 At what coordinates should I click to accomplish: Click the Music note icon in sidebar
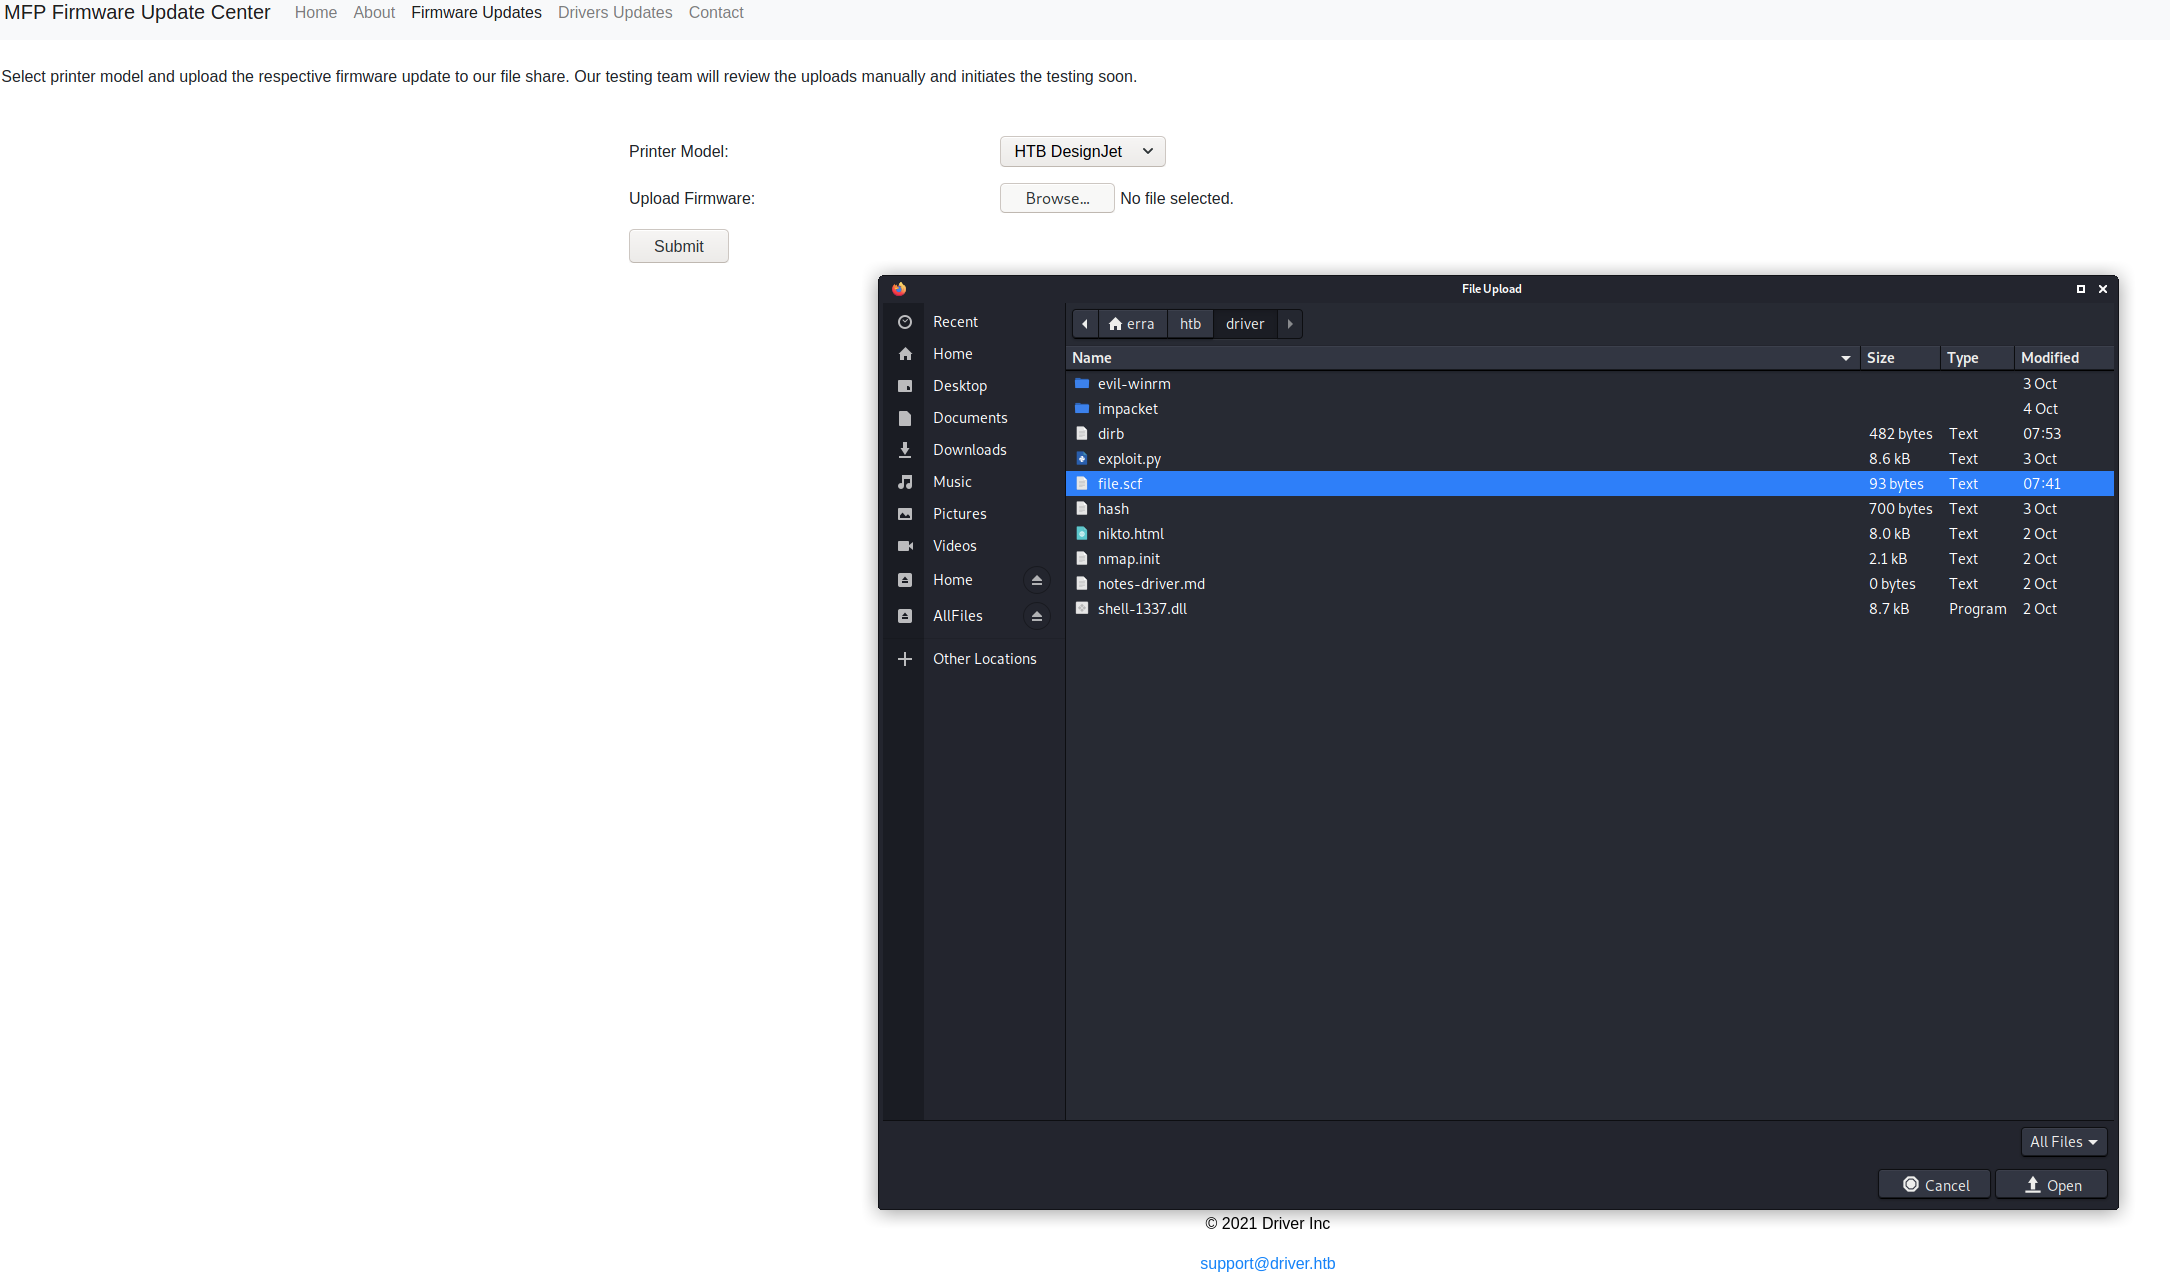(x=905, y=482)
